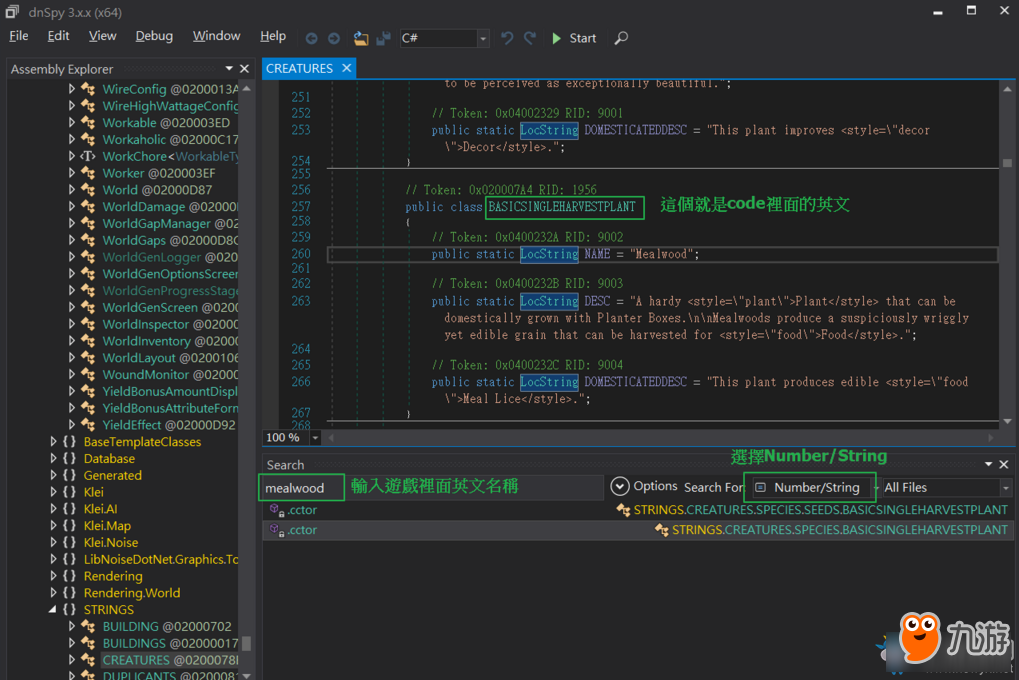Expand the WireConfig tree node
The height and width of the screenshot is (680, 1019).
coord(71,89)
